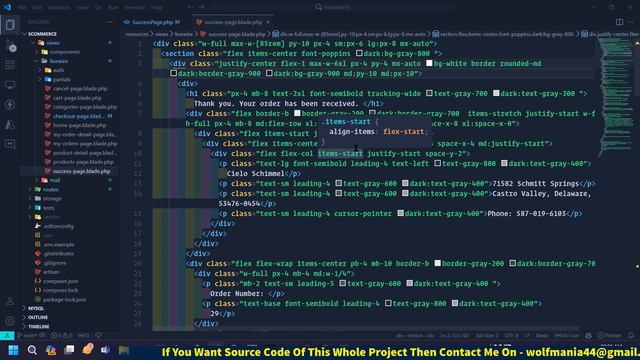Open the A-shaped activity bar icon
The width and height of the screenshot is (640, 360).
point(10,124)
